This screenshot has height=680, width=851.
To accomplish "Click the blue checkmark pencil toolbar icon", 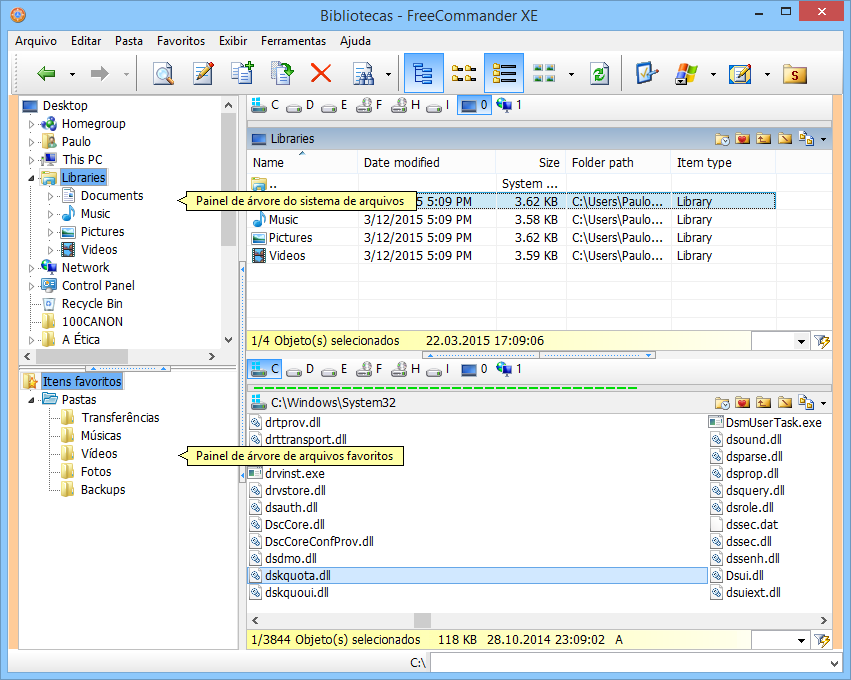I will point(646,73).
